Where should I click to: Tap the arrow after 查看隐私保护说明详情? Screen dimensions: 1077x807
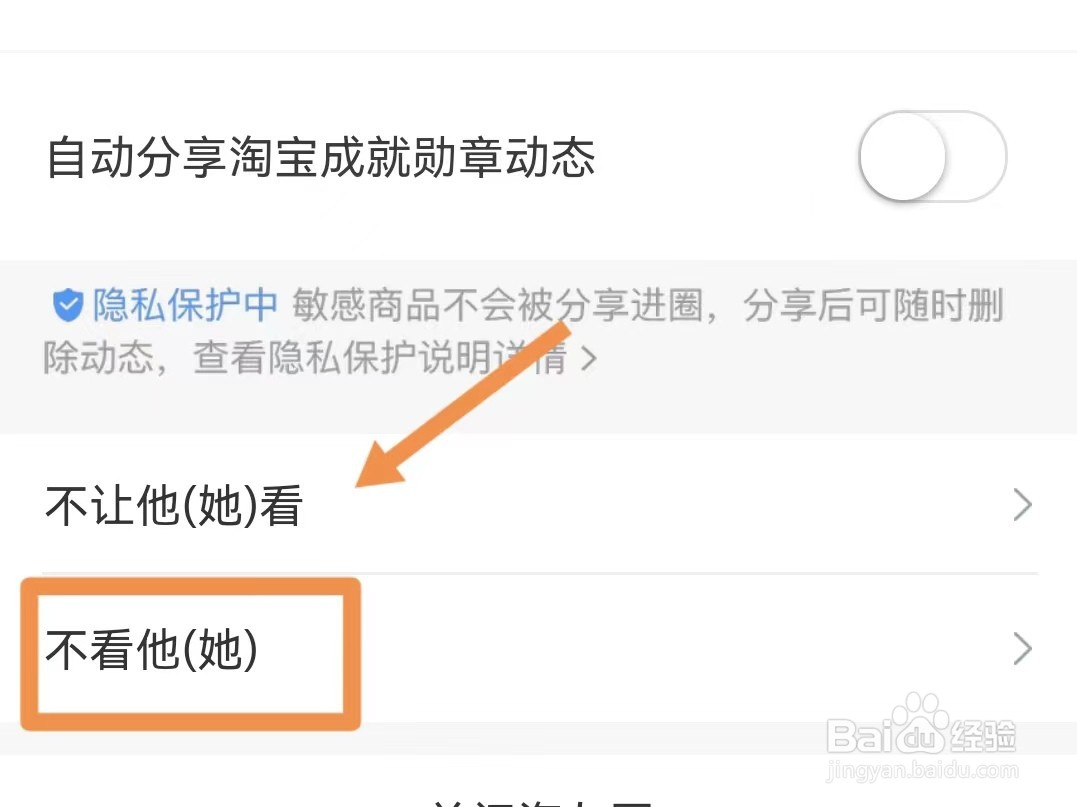589,358
